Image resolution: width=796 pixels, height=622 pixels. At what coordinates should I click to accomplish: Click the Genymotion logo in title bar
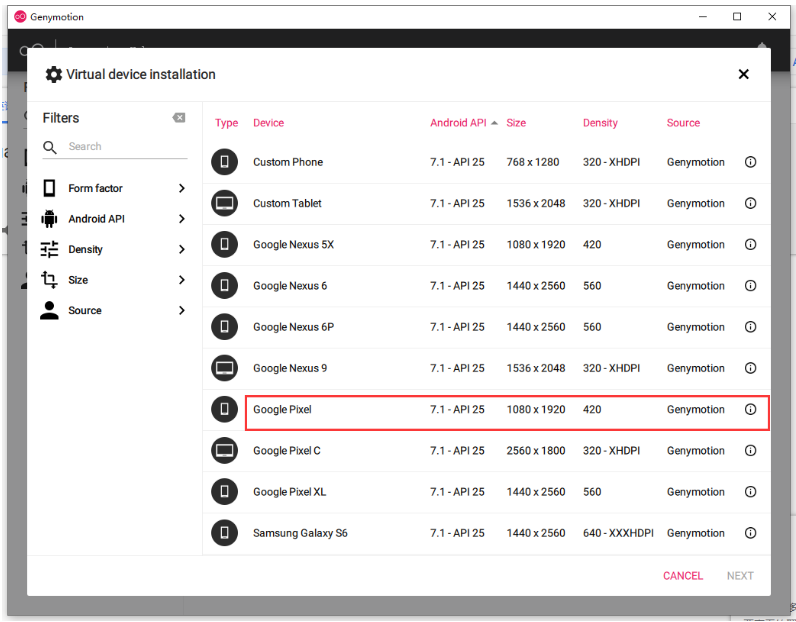pyautogui.click(x=20, y=17)
